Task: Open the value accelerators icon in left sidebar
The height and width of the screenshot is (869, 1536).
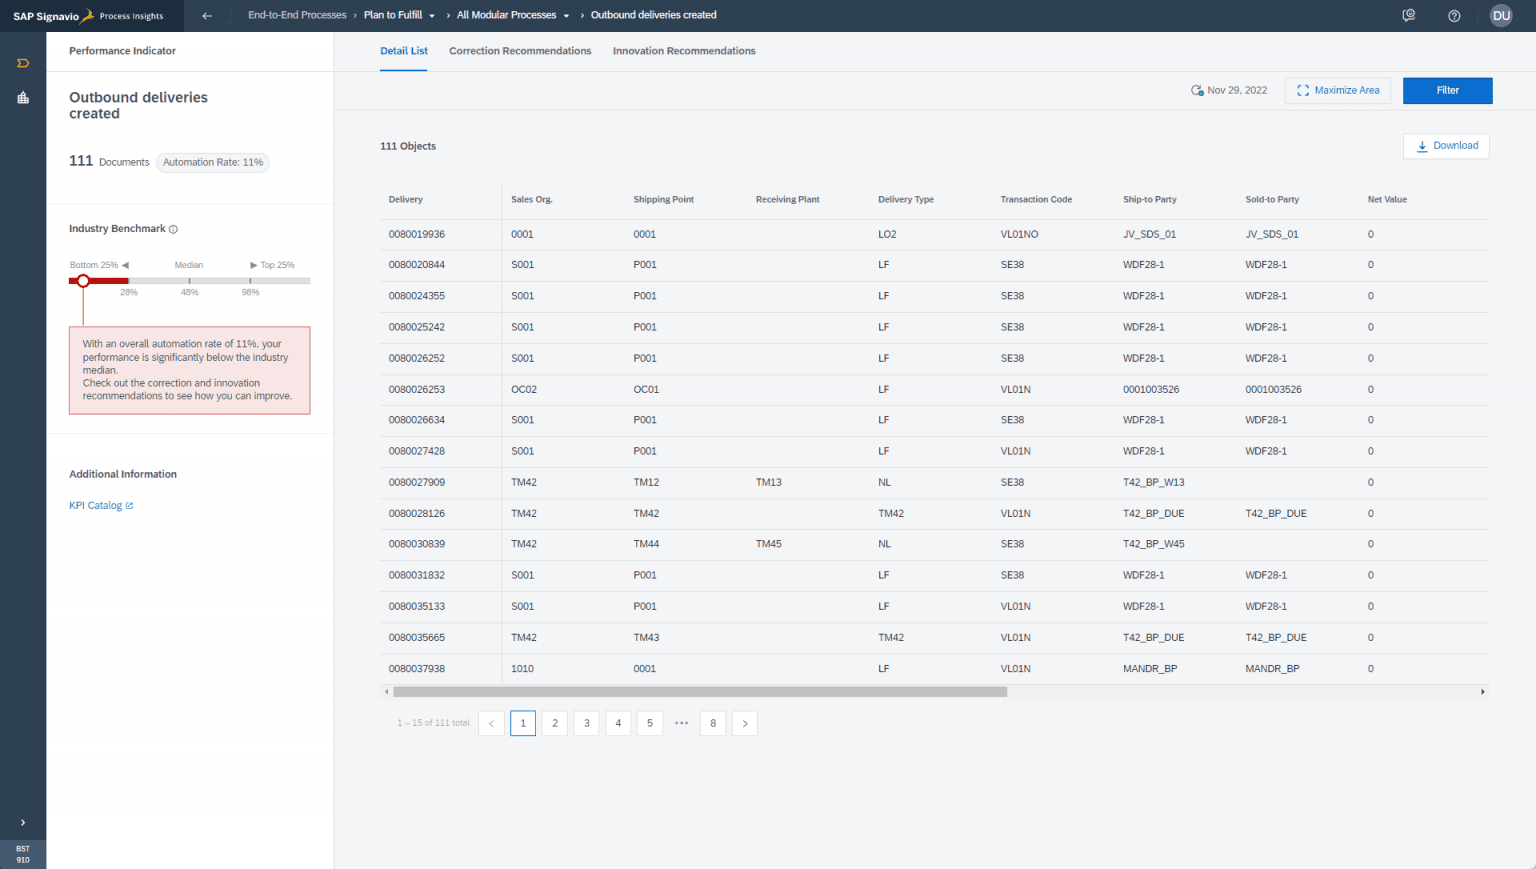Action: pyautogui.click(x=22, y=97)
